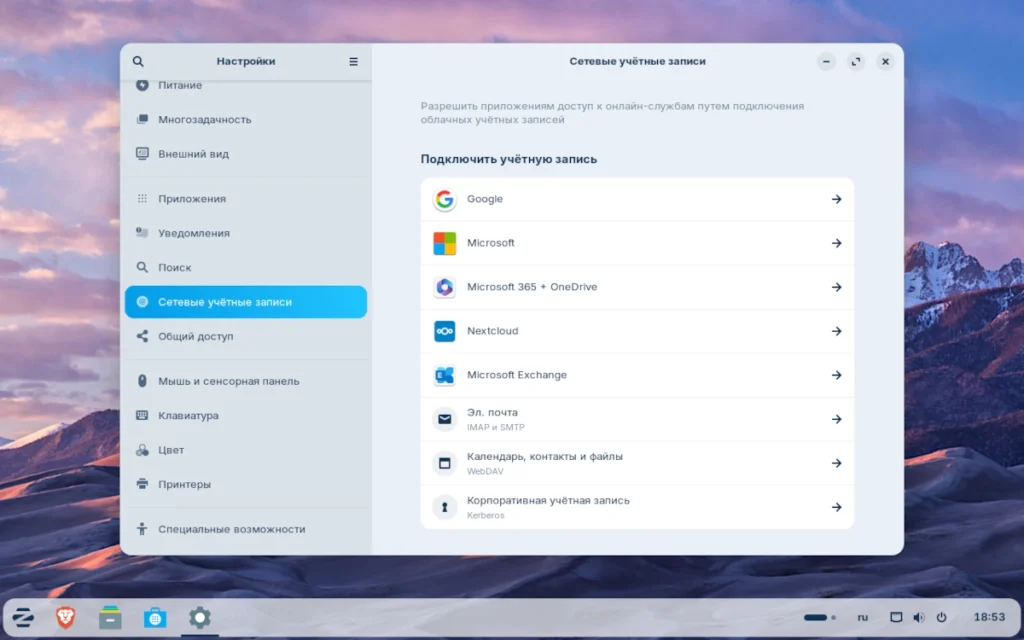
Task: Open the power icon in system tray
Action: point(942,617)
